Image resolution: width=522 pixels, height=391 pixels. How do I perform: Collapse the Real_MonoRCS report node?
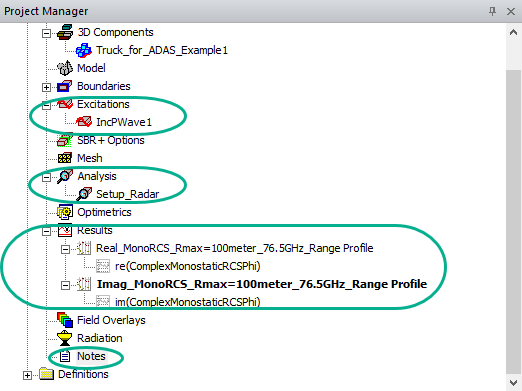coord(65,249)
